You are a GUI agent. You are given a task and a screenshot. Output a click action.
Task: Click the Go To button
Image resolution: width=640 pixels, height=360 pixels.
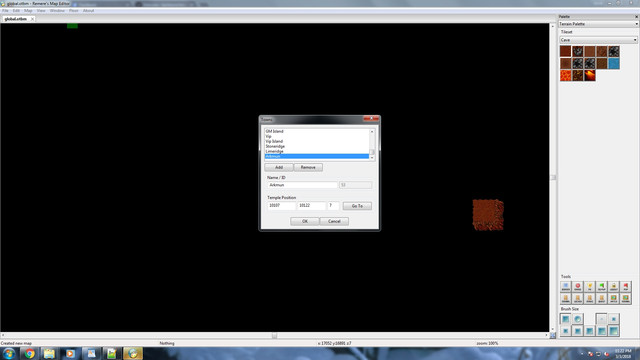tap(357, 206)
